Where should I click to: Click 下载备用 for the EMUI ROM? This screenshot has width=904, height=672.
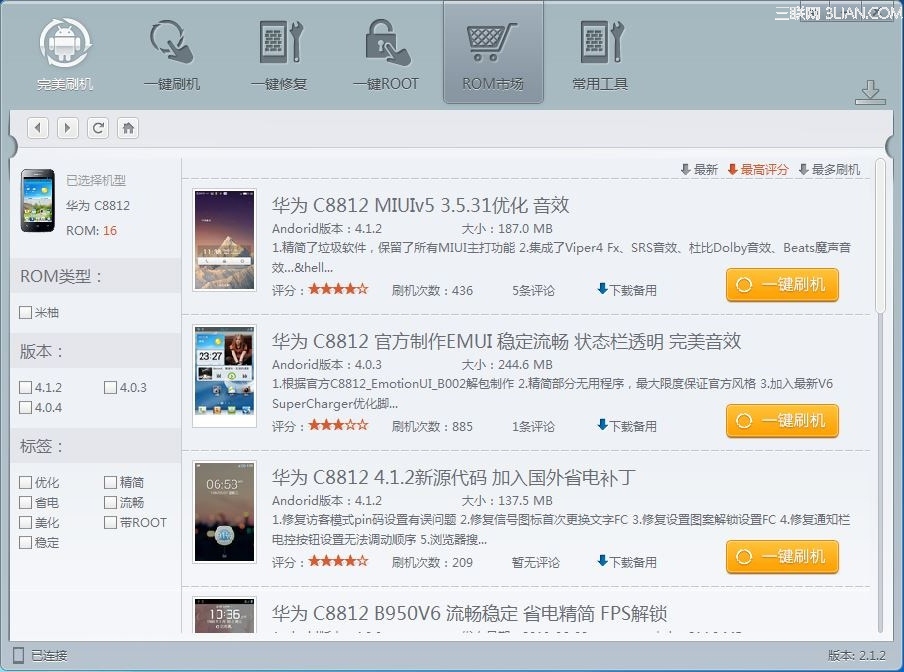[627, 426]
